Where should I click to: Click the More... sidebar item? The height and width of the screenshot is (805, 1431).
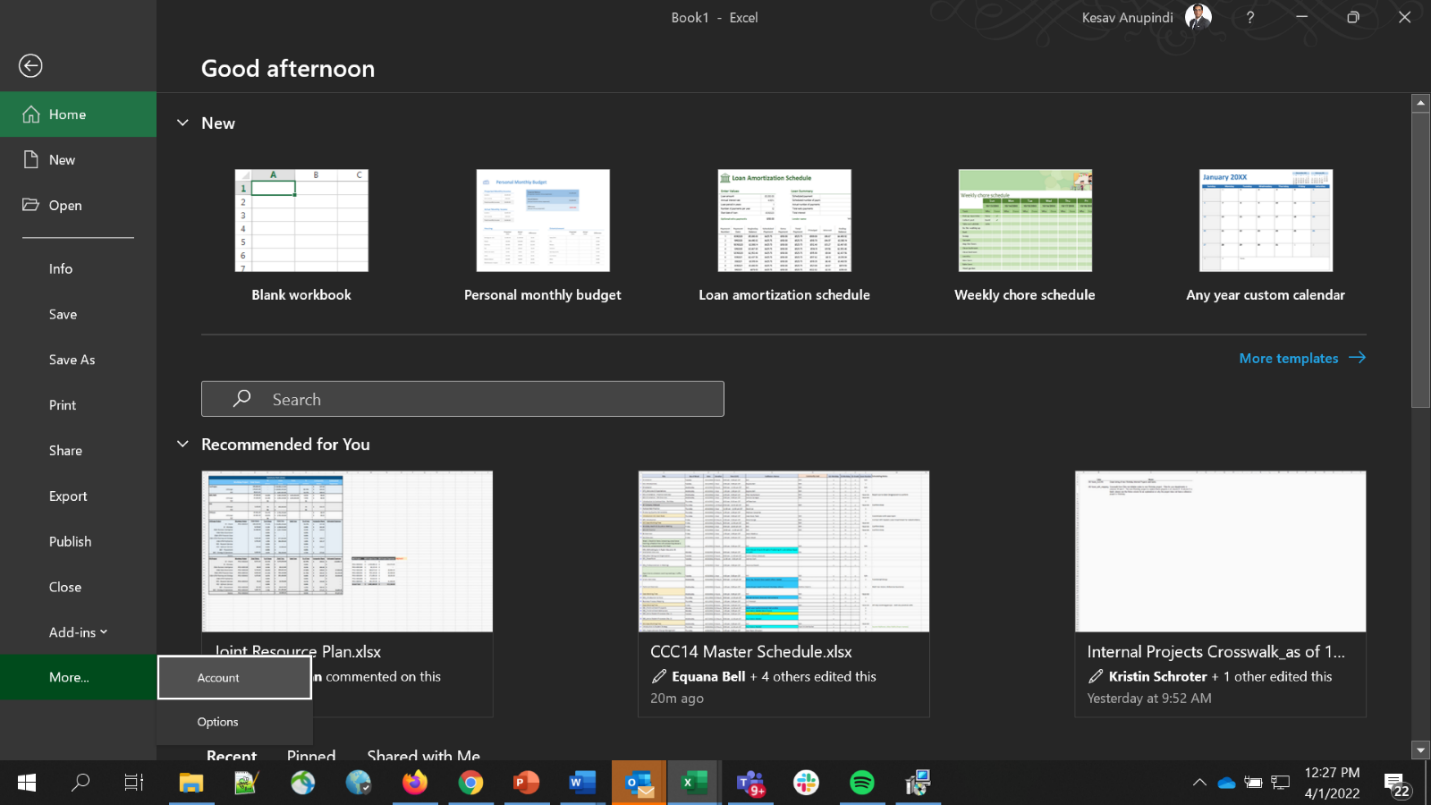[x=78, y=677]
